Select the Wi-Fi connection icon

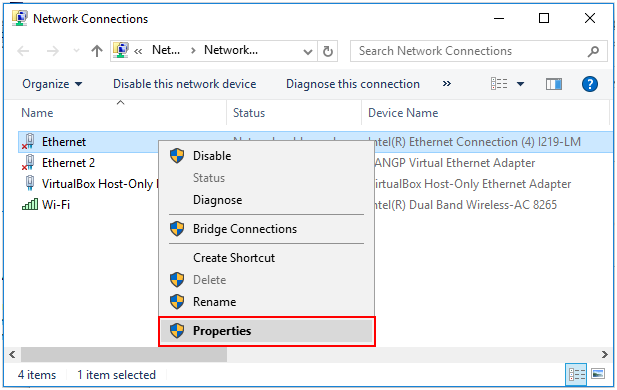click(30, 205)
